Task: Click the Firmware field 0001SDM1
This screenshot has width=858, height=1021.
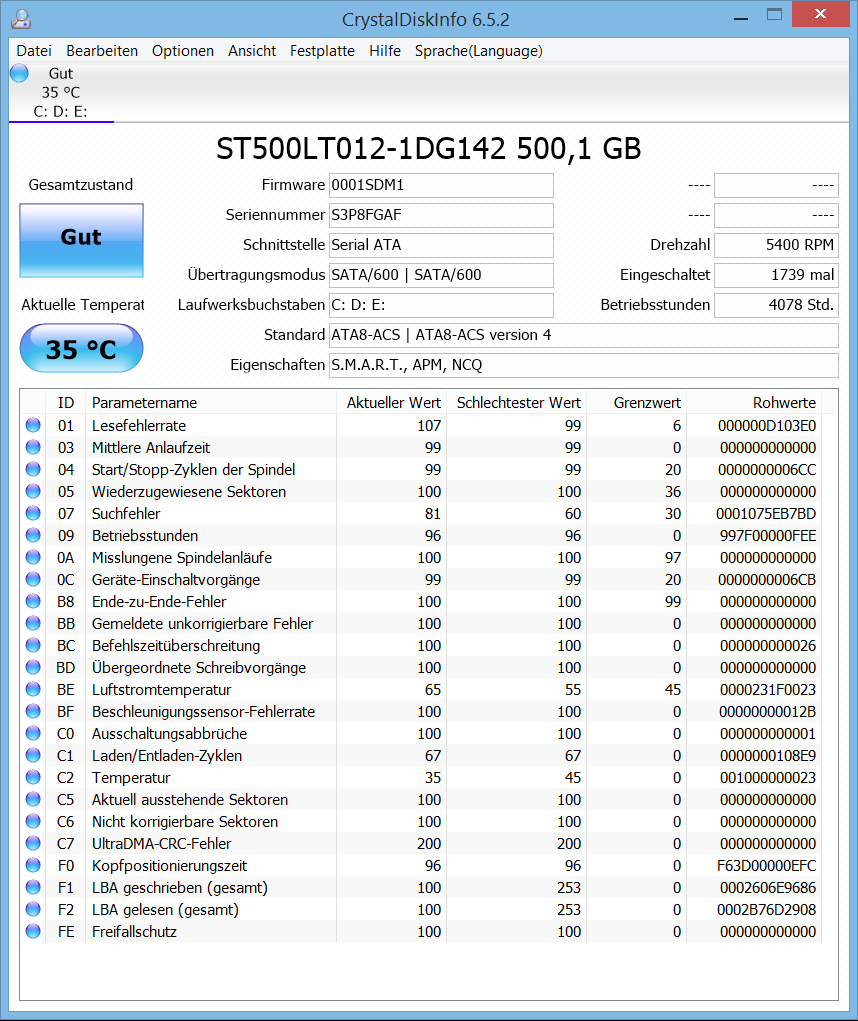Action: [x=441, y=185]
